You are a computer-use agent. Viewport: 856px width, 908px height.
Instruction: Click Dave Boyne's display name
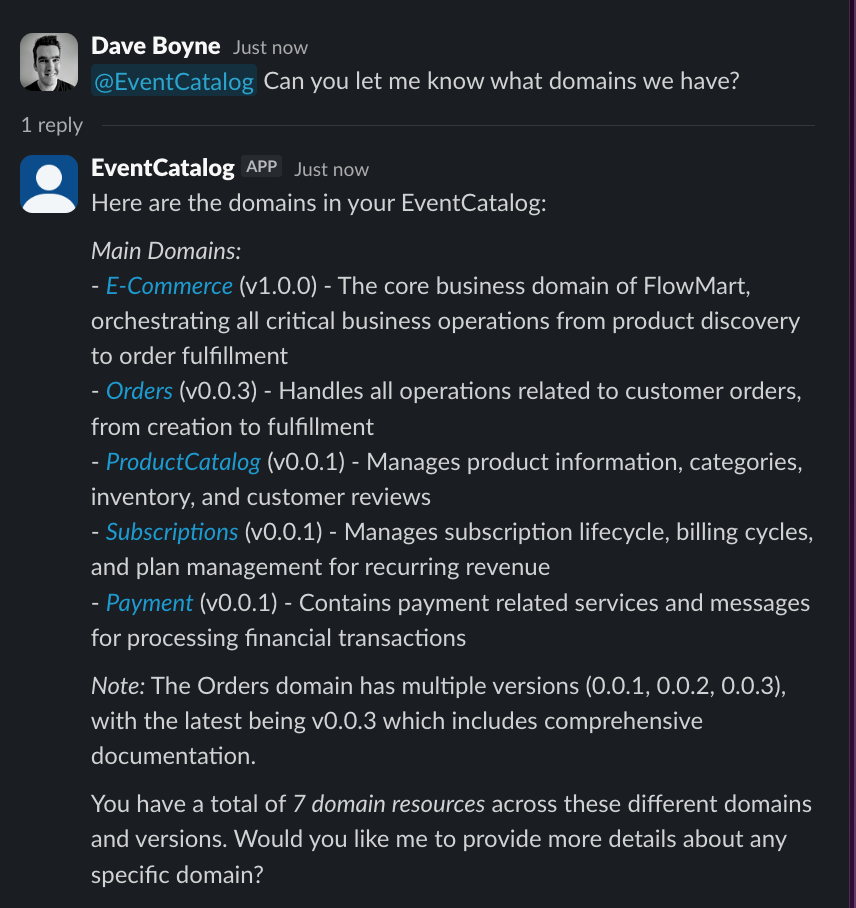click(155, 45)
